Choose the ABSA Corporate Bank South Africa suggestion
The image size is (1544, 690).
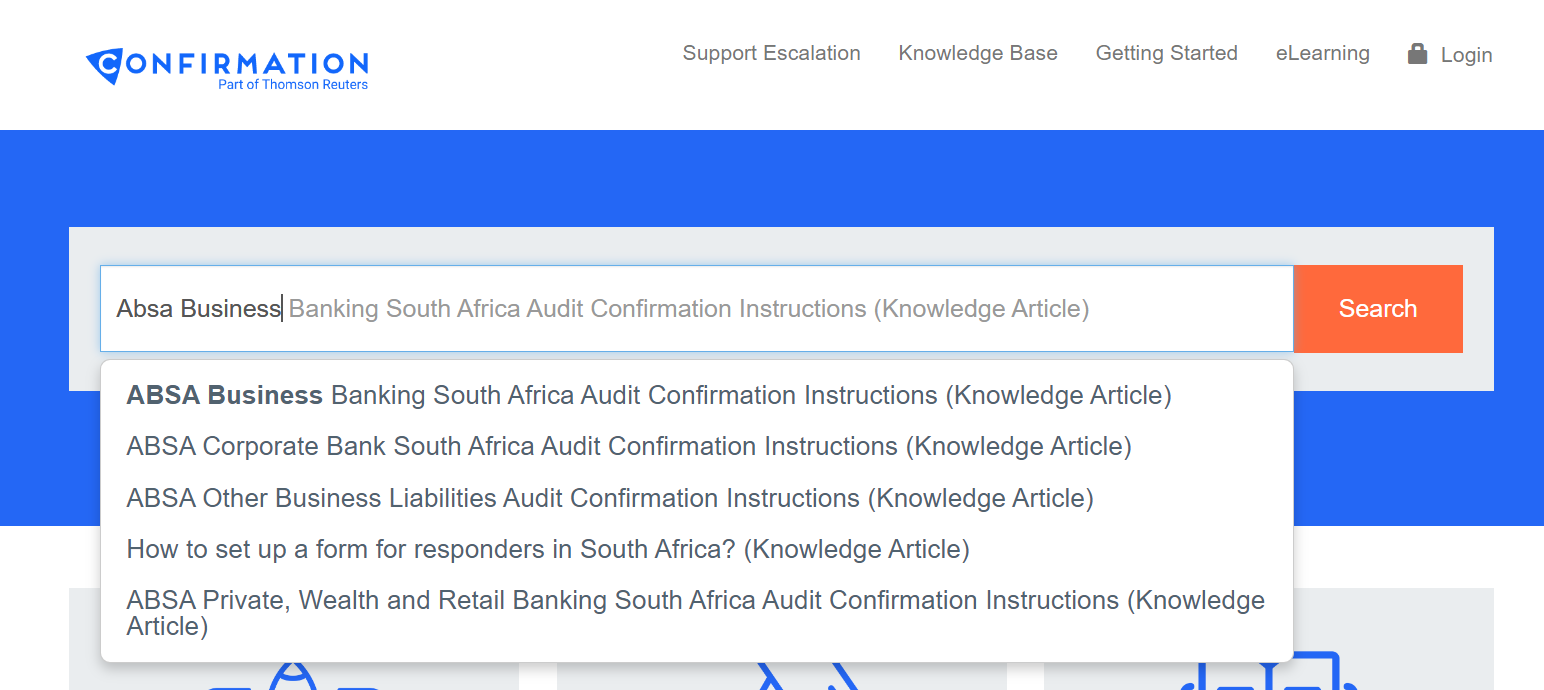[x=629, y=447]
